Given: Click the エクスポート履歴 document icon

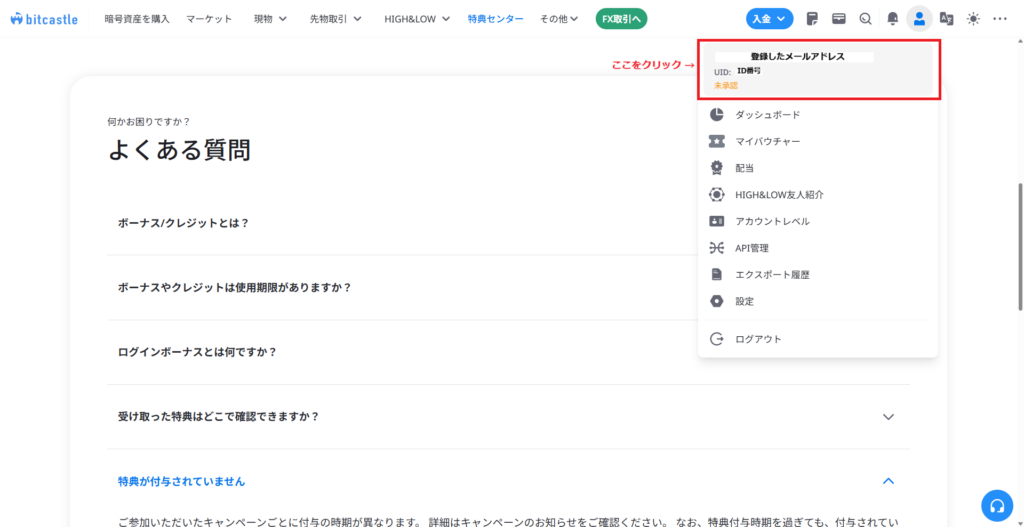Looking at the screenshot, I should 716,275.
